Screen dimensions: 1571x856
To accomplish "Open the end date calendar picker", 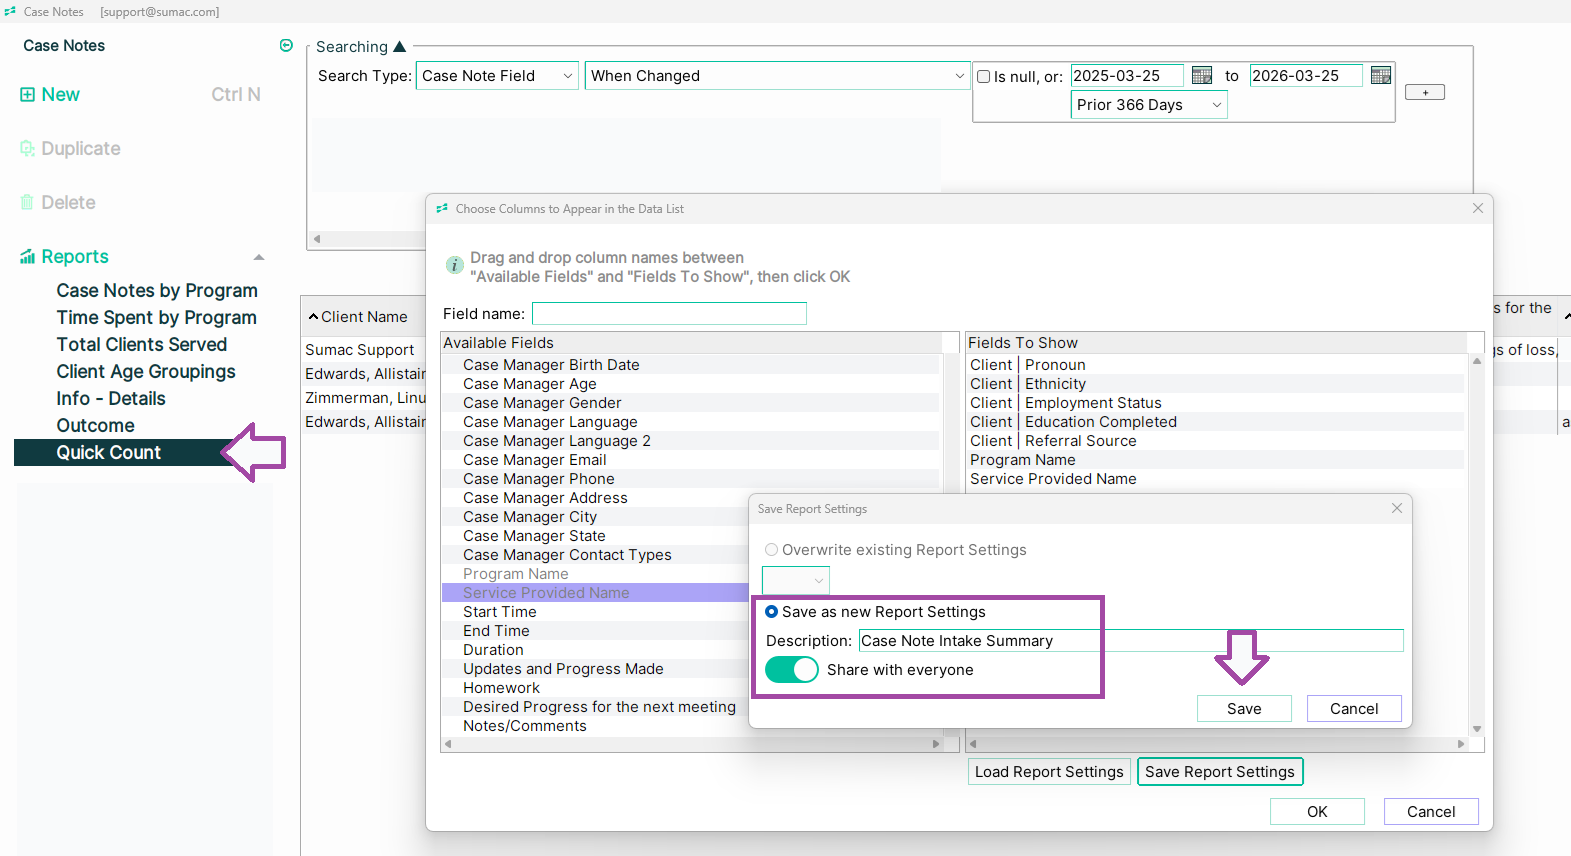I will pos(1381,76).
